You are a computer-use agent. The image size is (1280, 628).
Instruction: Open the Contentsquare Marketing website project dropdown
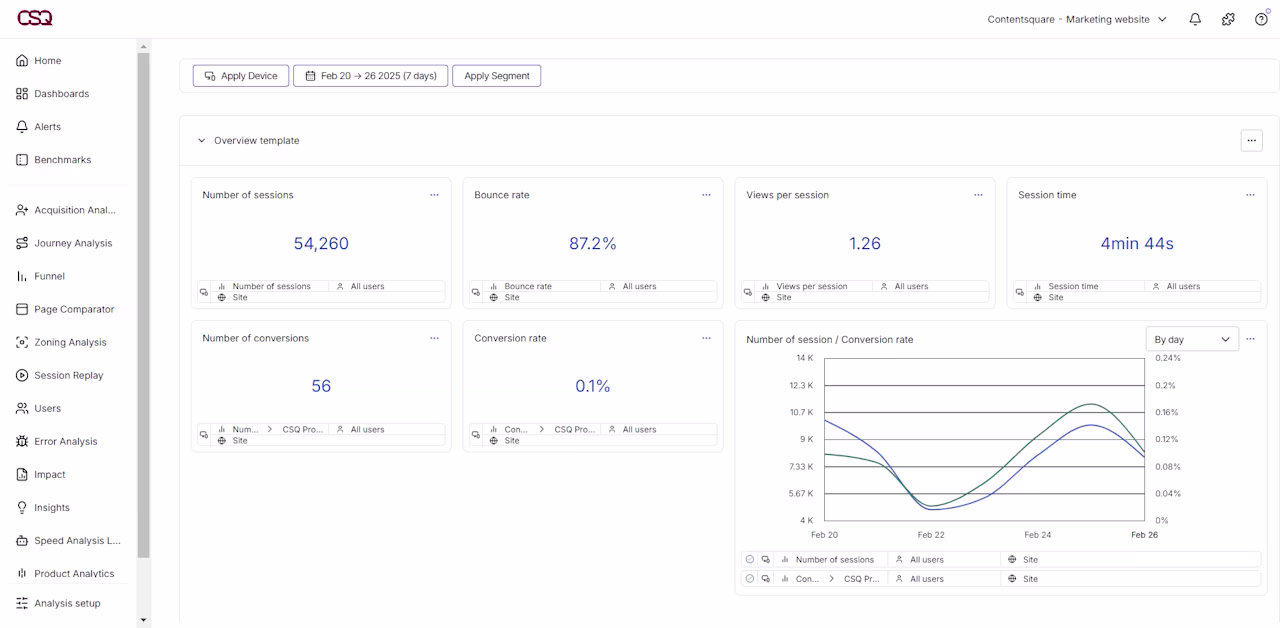[x=1077, y=19]
